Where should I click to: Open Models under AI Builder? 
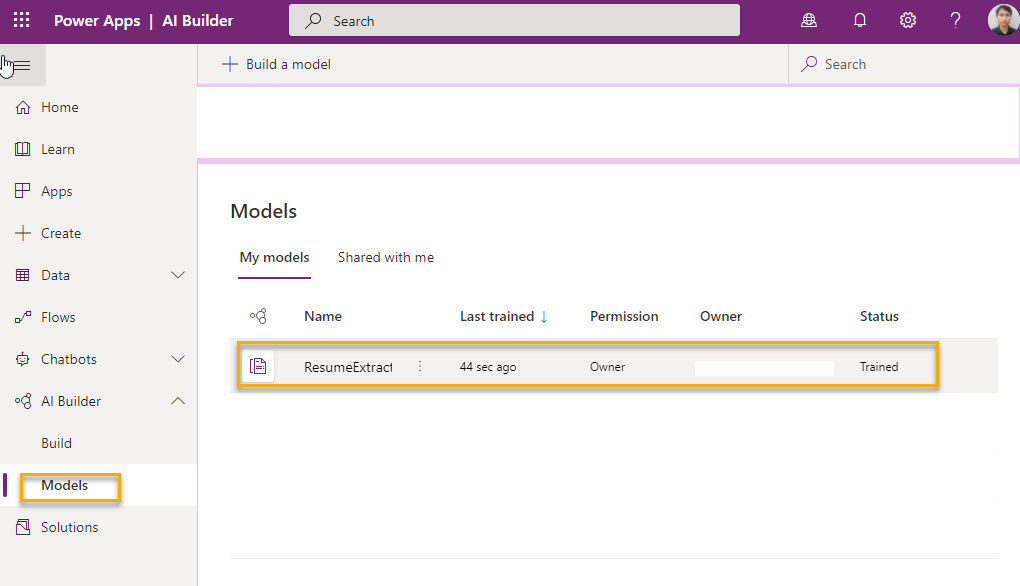tap(64, 485)
